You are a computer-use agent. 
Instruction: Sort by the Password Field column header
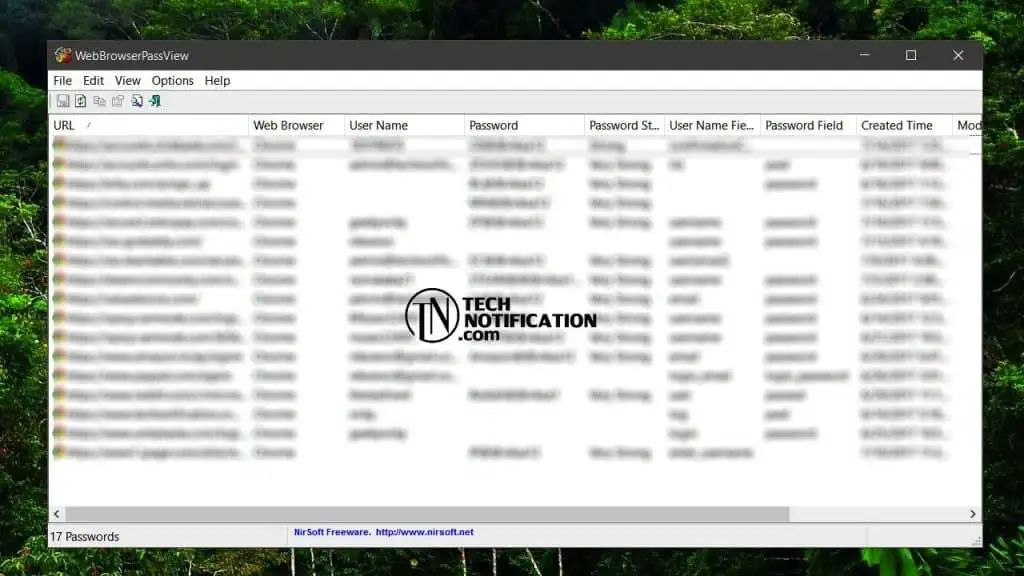coord(808,125)
